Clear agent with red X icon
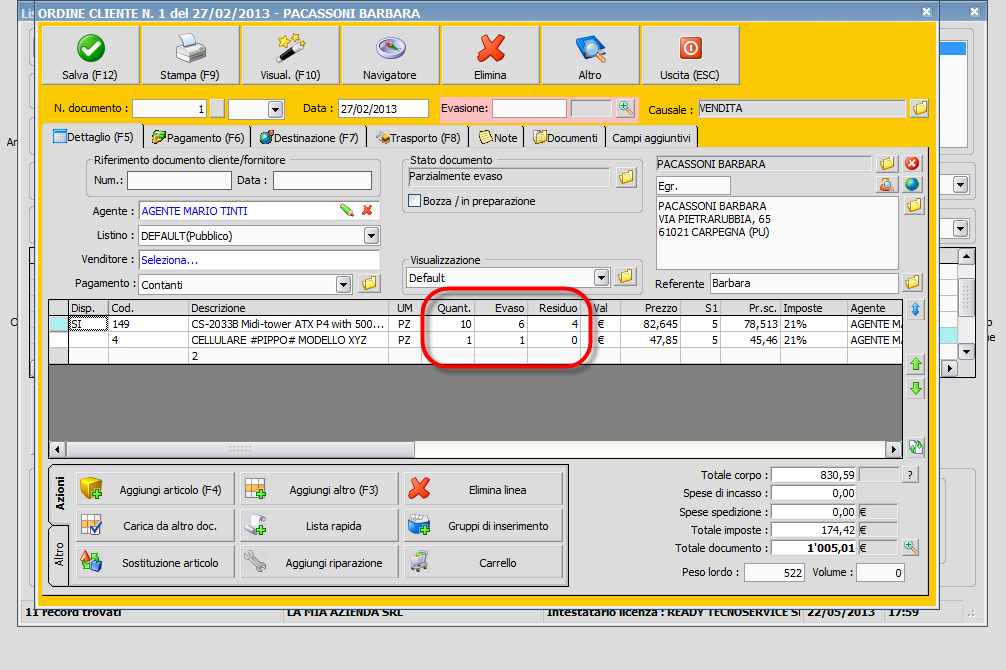Viewport: 1006px width, 670px height. [x=367, y=210]
